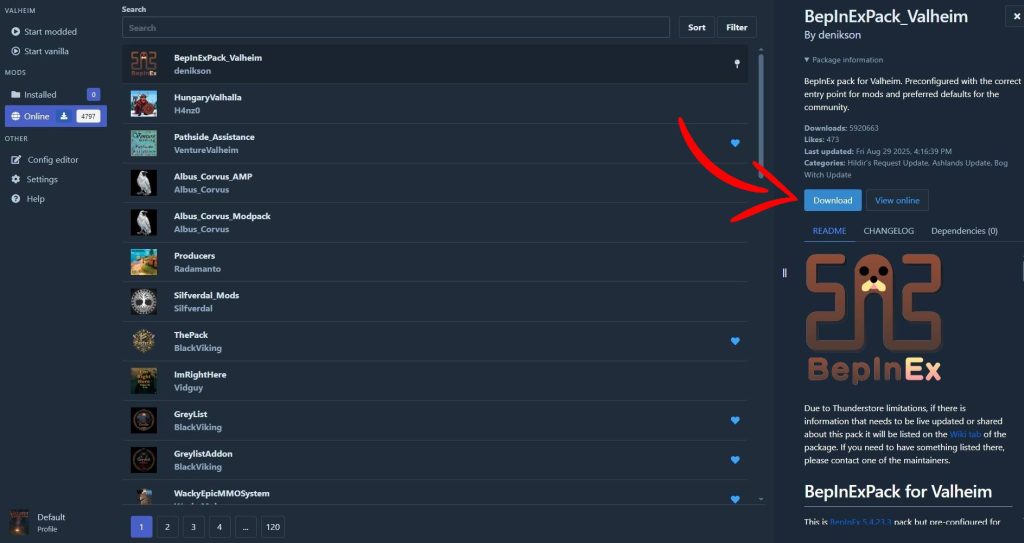Click the Installed count badge 0
The width and height of the screenshot is (1024, 543).
coord(93,95)
